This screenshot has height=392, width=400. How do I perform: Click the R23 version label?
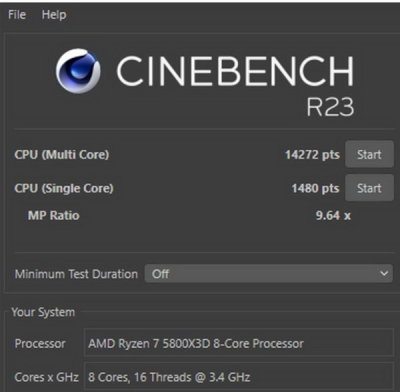(x=330, y=107)
